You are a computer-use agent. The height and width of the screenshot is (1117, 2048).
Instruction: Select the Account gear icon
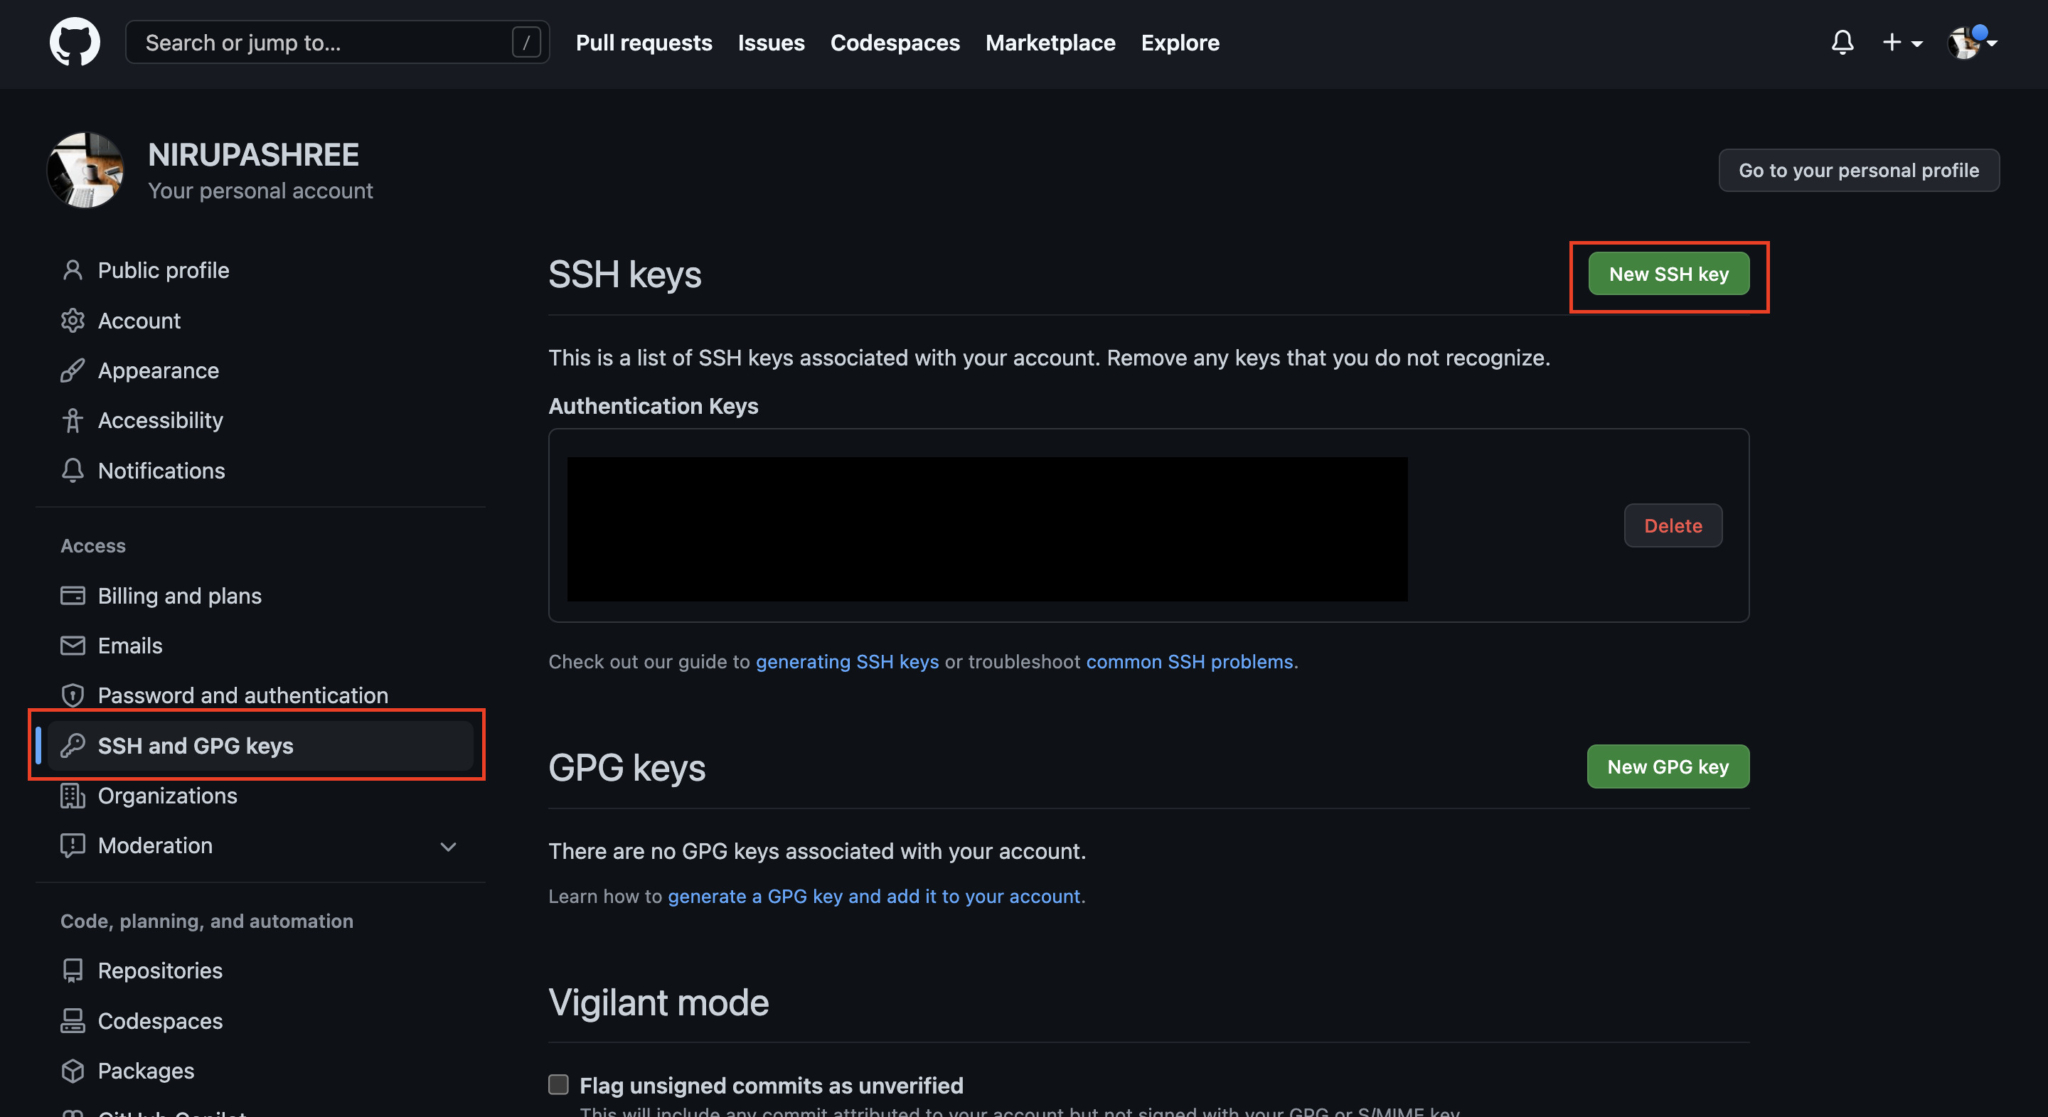72,320
